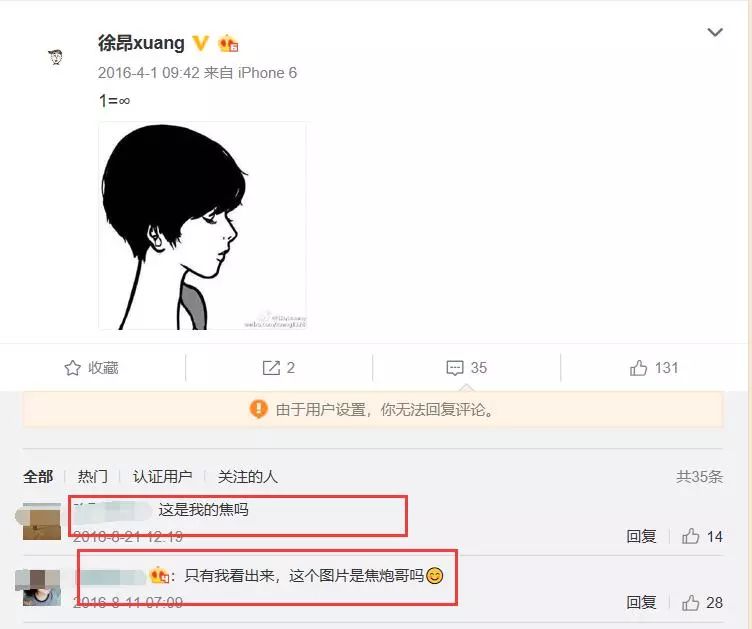
Task: Like the first comment with 14 likes
Action: [x=691, y=536]
